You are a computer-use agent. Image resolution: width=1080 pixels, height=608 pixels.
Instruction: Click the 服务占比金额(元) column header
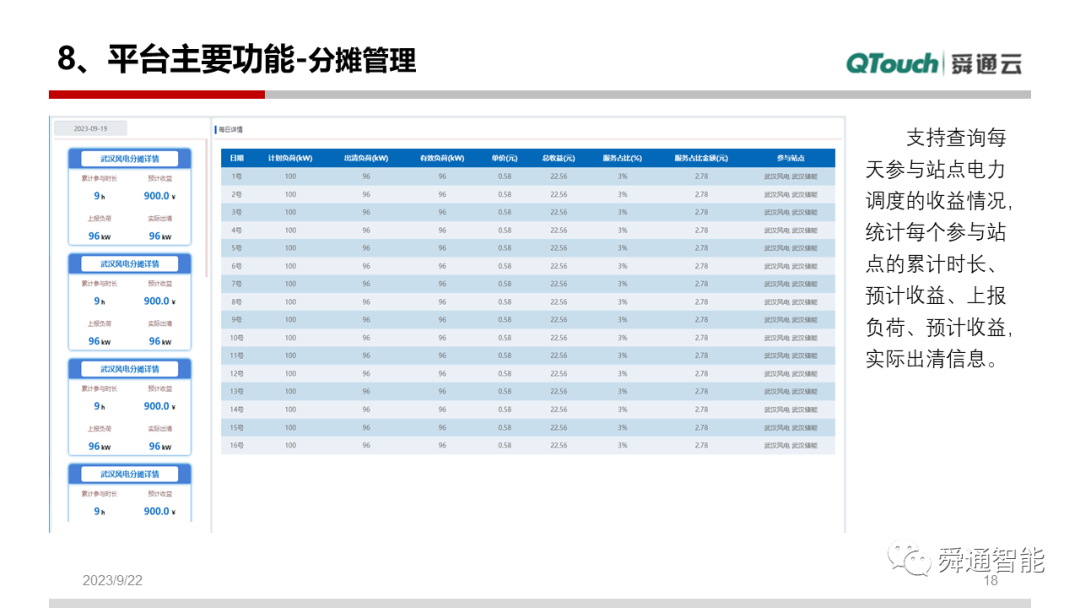click(x=700, y=158)
